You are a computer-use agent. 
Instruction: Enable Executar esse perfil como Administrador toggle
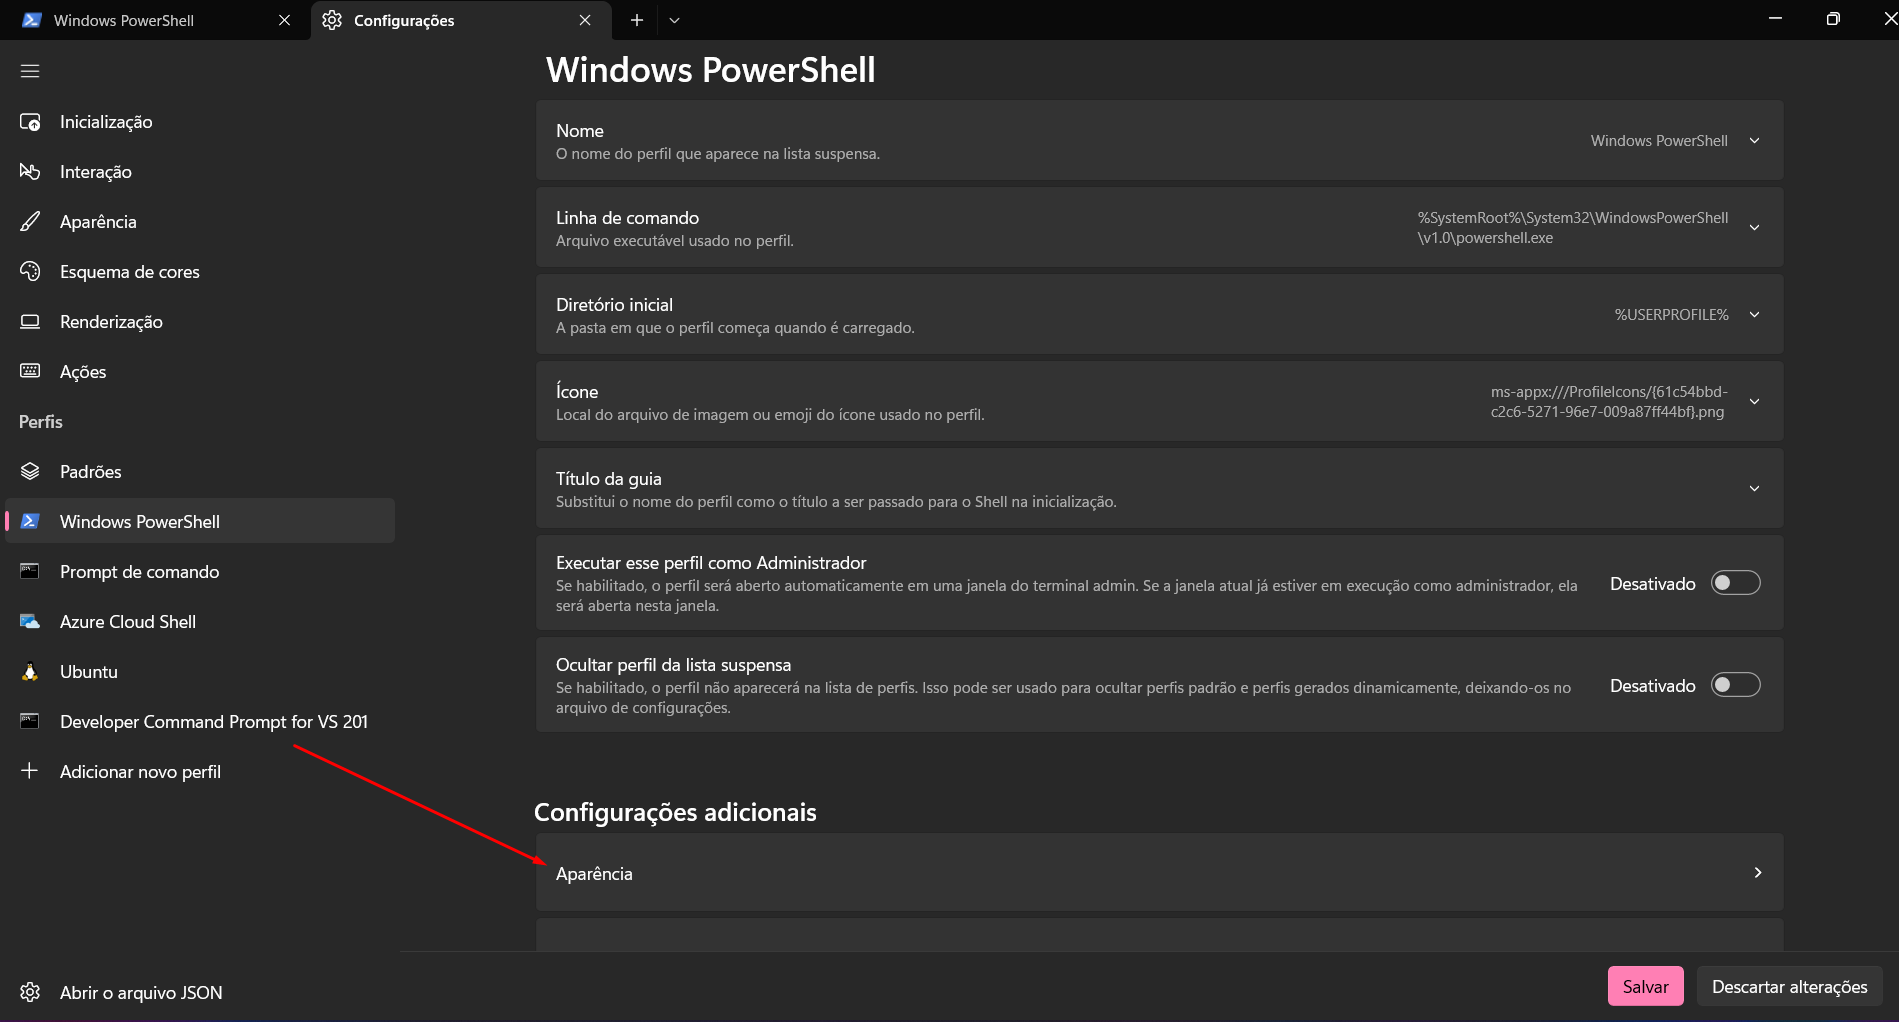click(1735, 583)
